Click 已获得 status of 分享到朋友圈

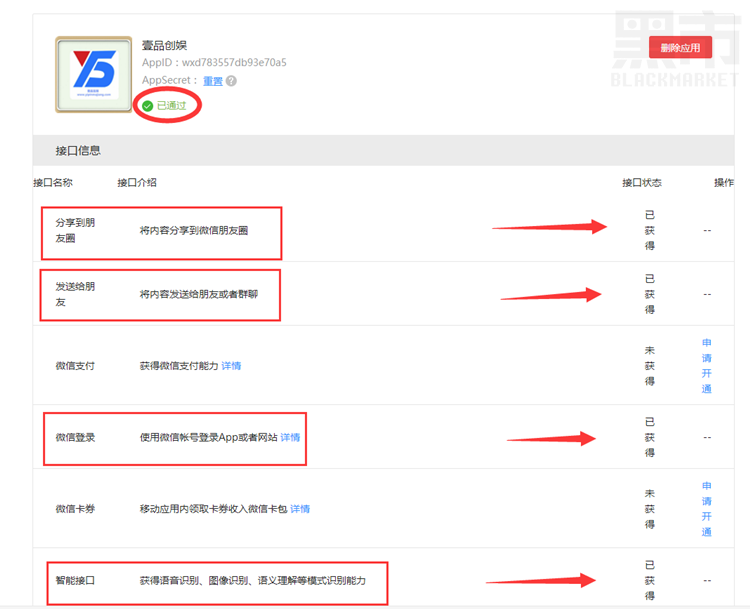pos(650,230)
